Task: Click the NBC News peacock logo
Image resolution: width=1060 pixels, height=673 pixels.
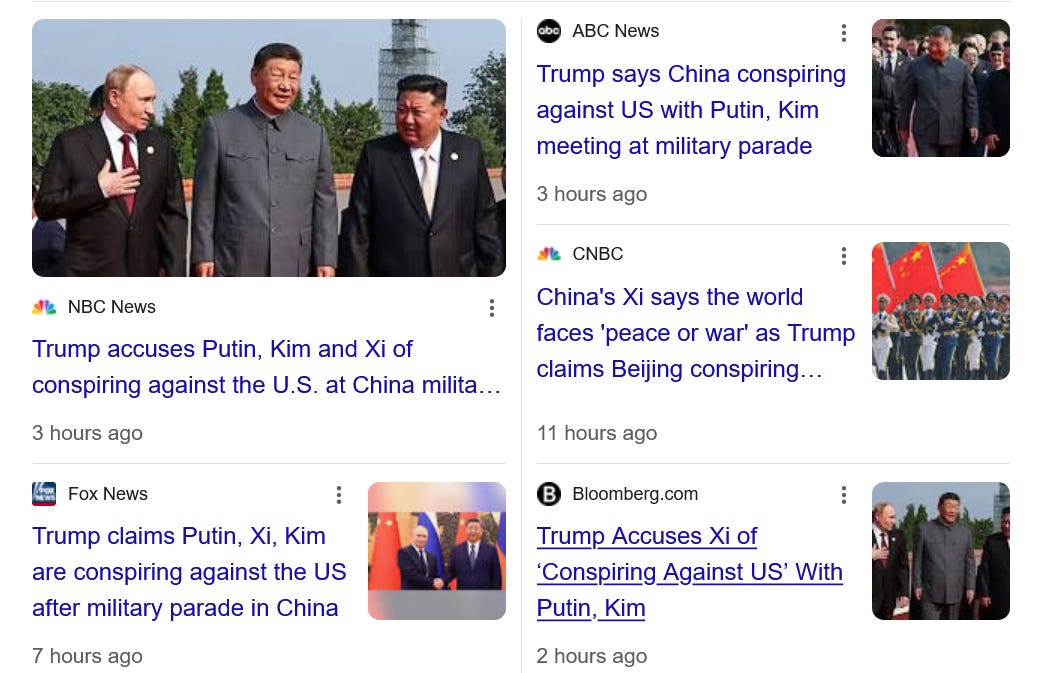Action: click(44, 307)
